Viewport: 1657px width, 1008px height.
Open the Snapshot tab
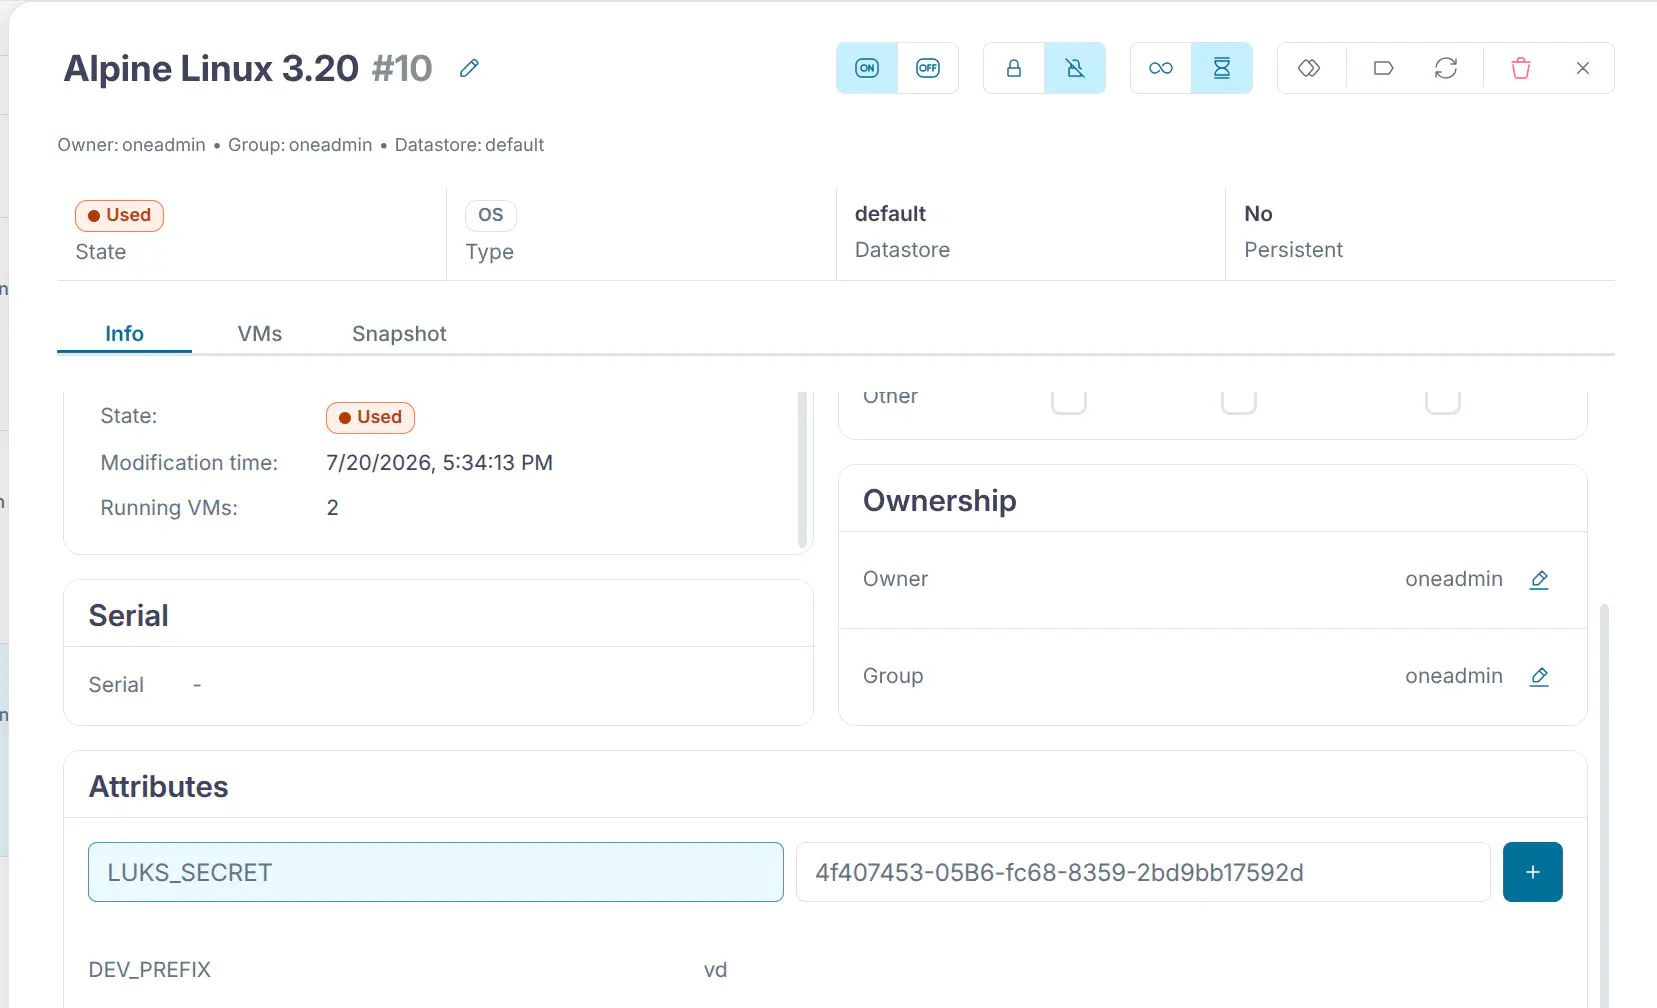point(399,334)
